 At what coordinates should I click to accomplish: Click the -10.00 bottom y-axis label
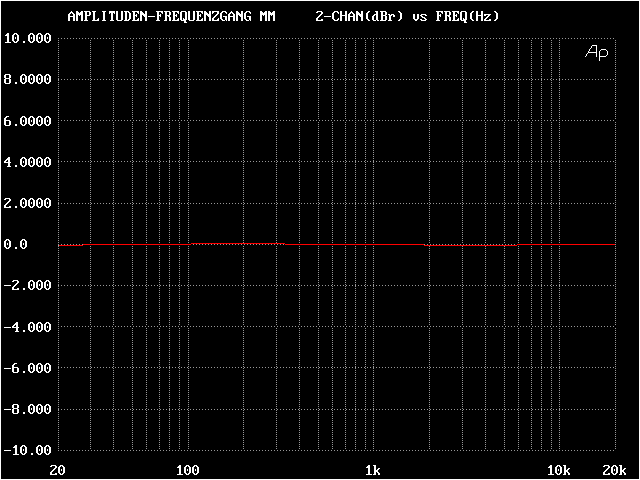pyautogui.click(x=28, y=450)
